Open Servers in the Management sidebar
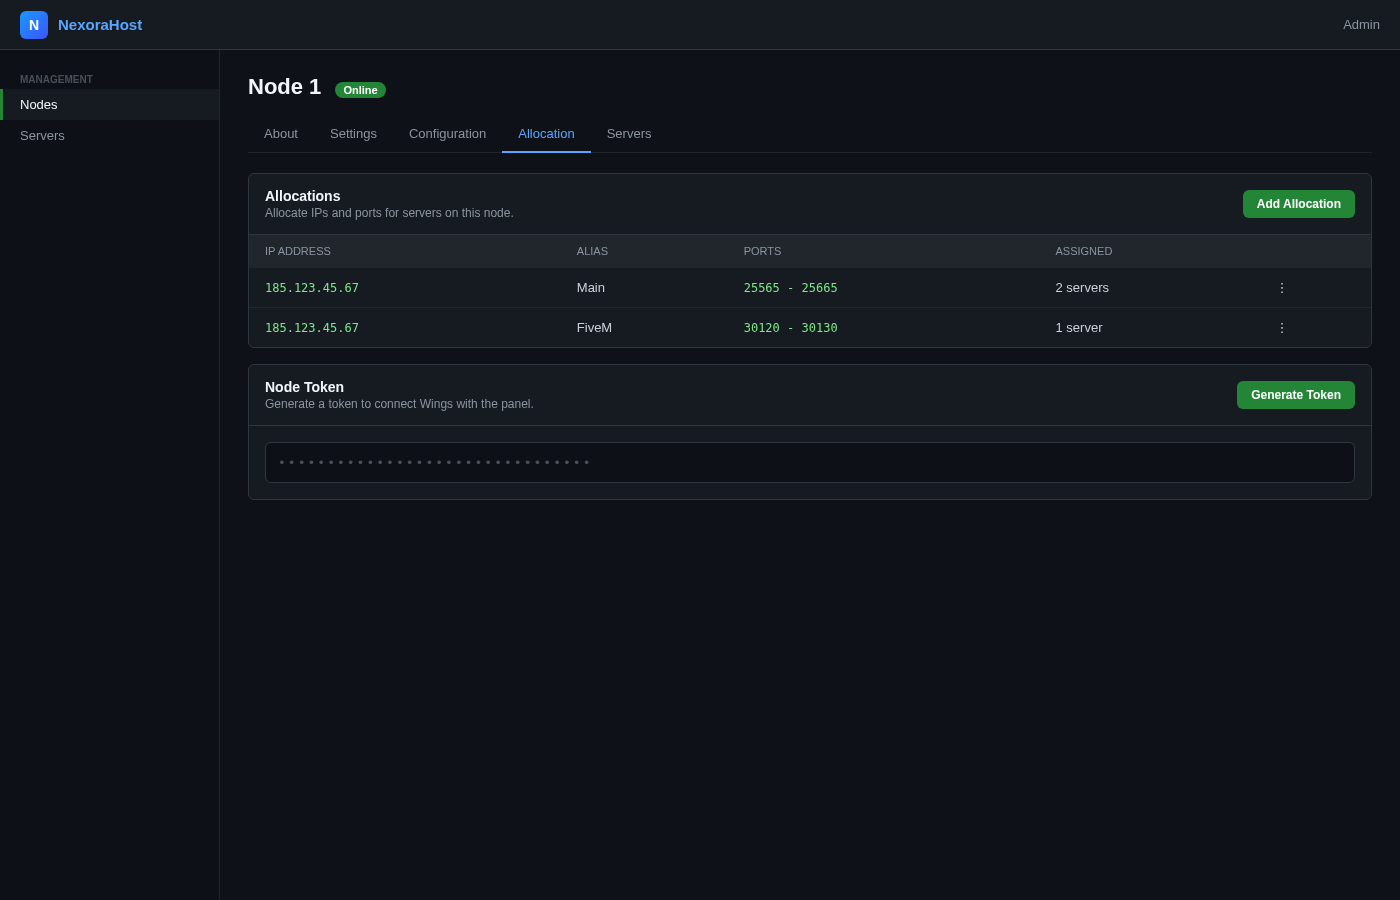This screenshot has width=1400, height=900. [x=110, y=136]
